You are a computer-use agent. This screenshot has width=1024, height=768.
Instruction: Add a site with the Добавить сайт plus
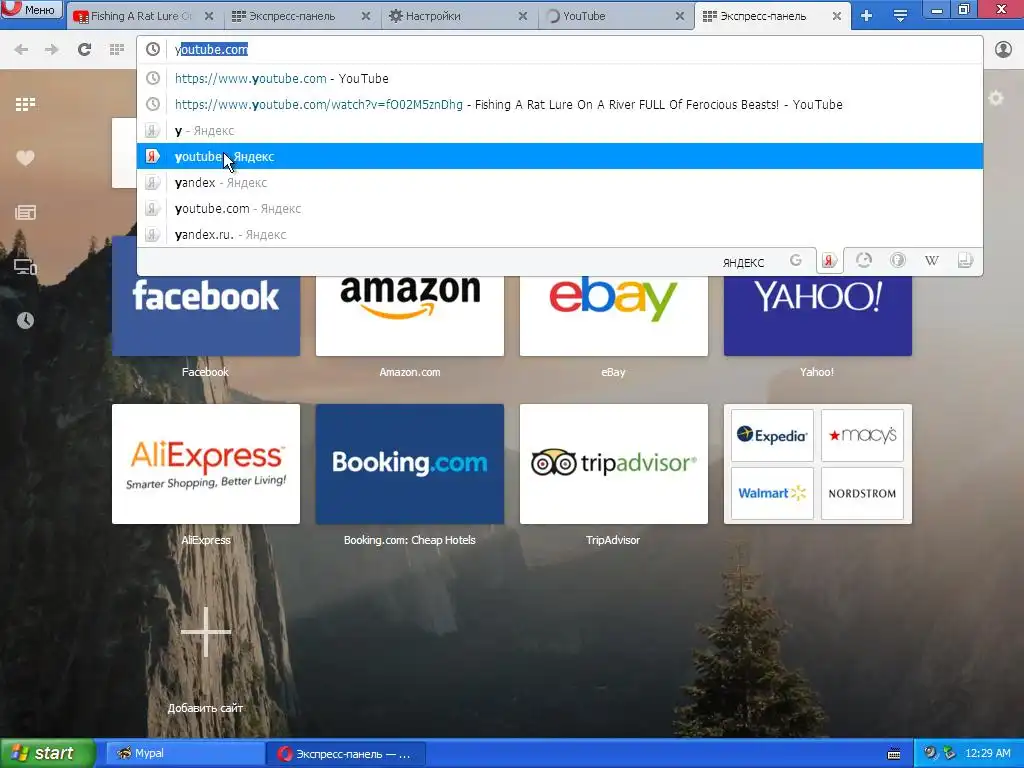pyautogui.click(x=206, y=632)
